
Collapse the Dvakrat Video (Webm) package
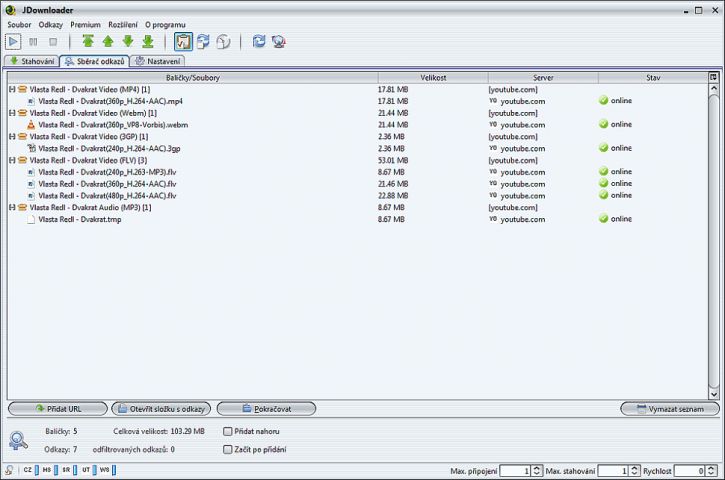pyautogui.click(x=12, y=113)
